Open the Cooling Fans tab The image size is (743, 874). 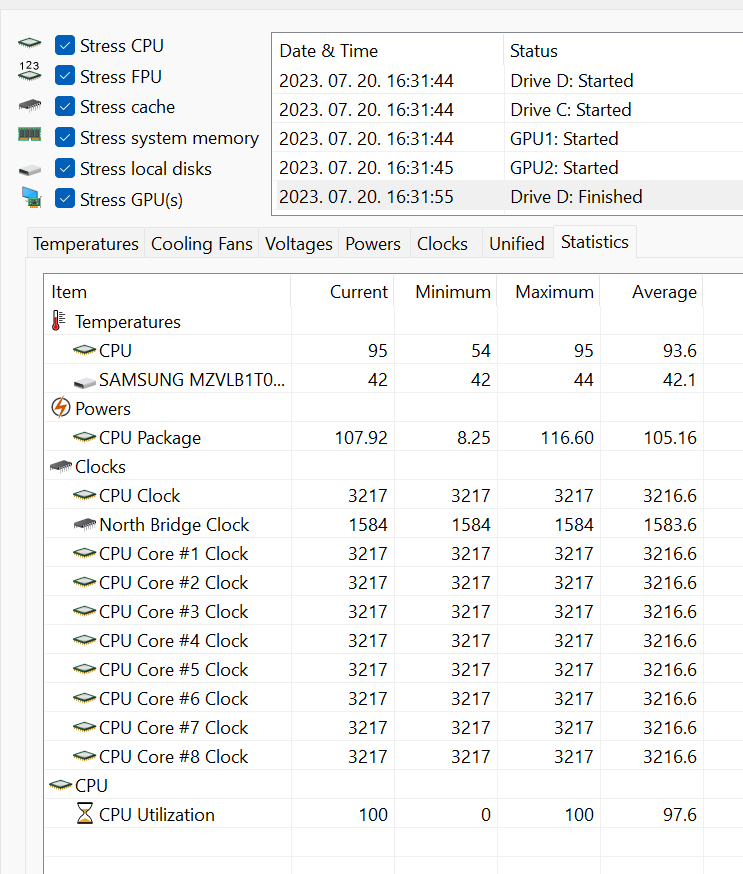pos(202,244)
